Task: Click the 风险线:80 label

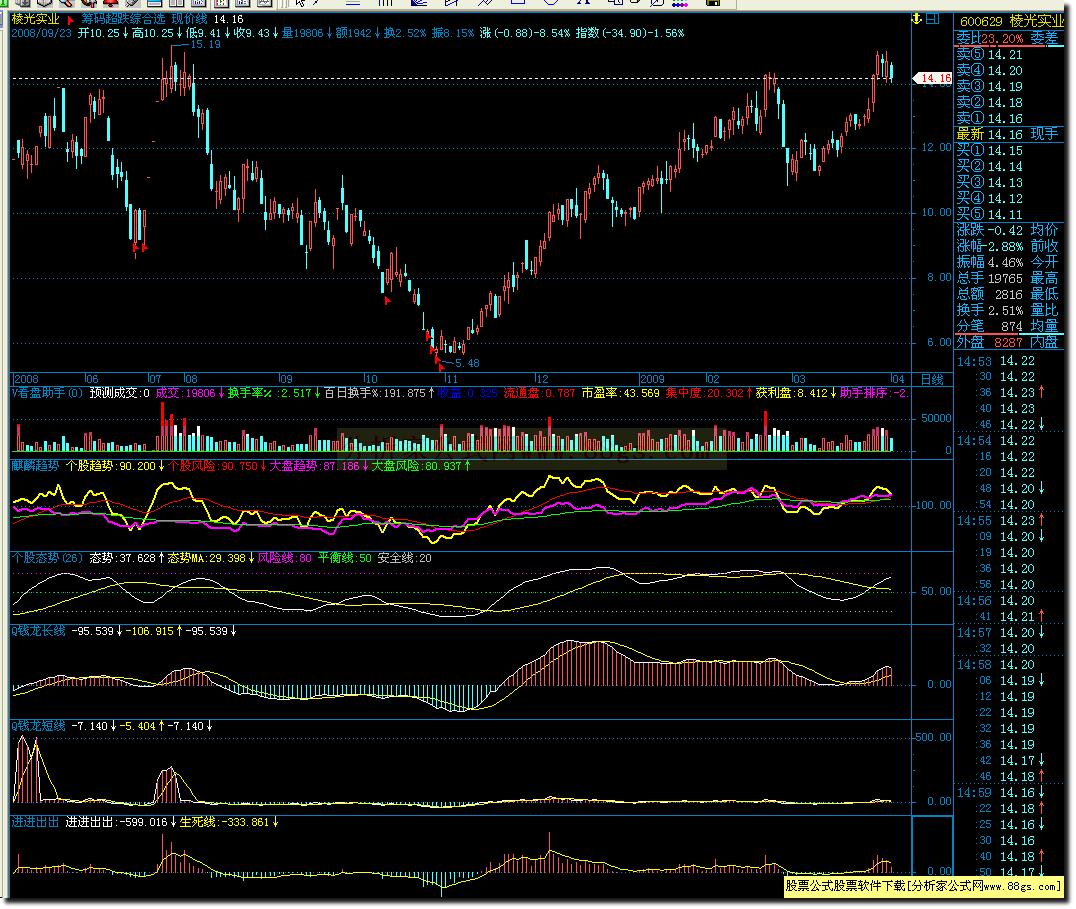Action: 284,558
